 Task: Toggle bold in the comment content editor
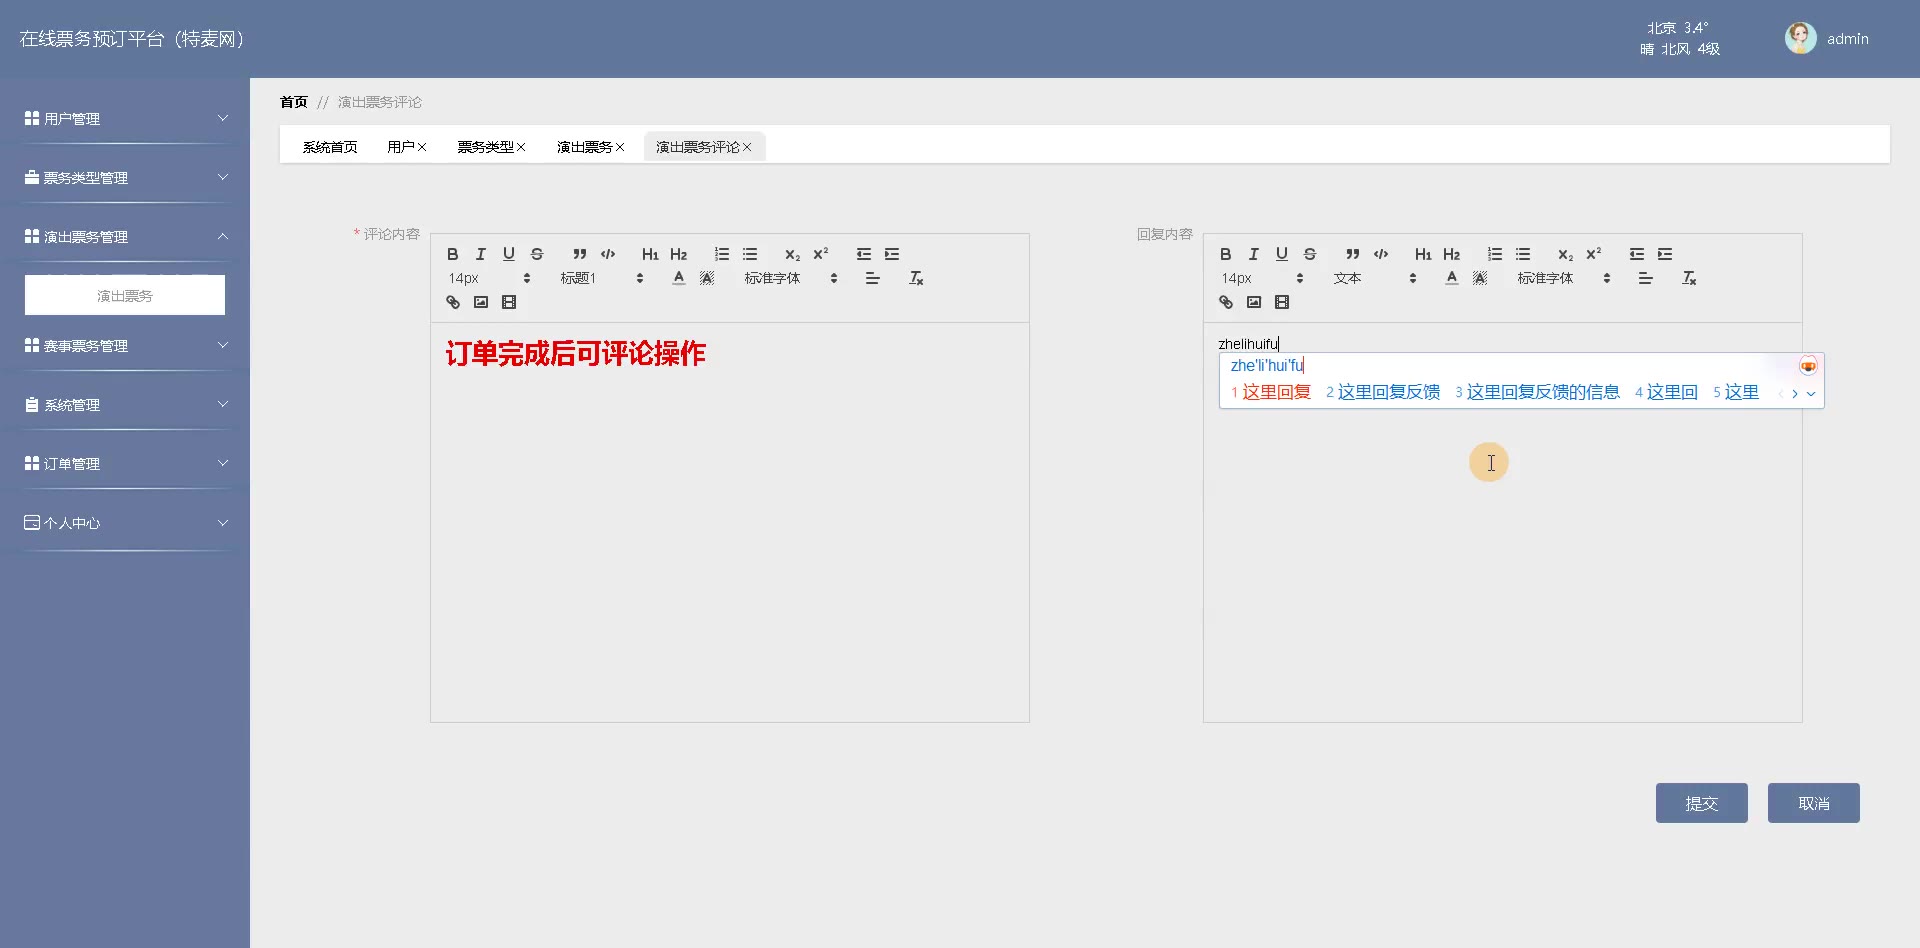pos(453,254)
